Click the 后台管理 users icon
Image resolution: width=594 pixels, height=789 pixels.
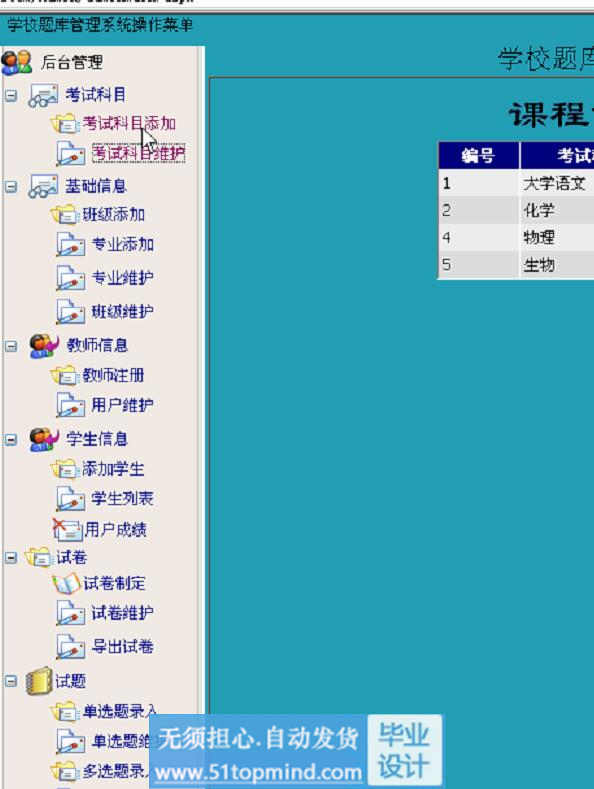click(x=17, y=62)
